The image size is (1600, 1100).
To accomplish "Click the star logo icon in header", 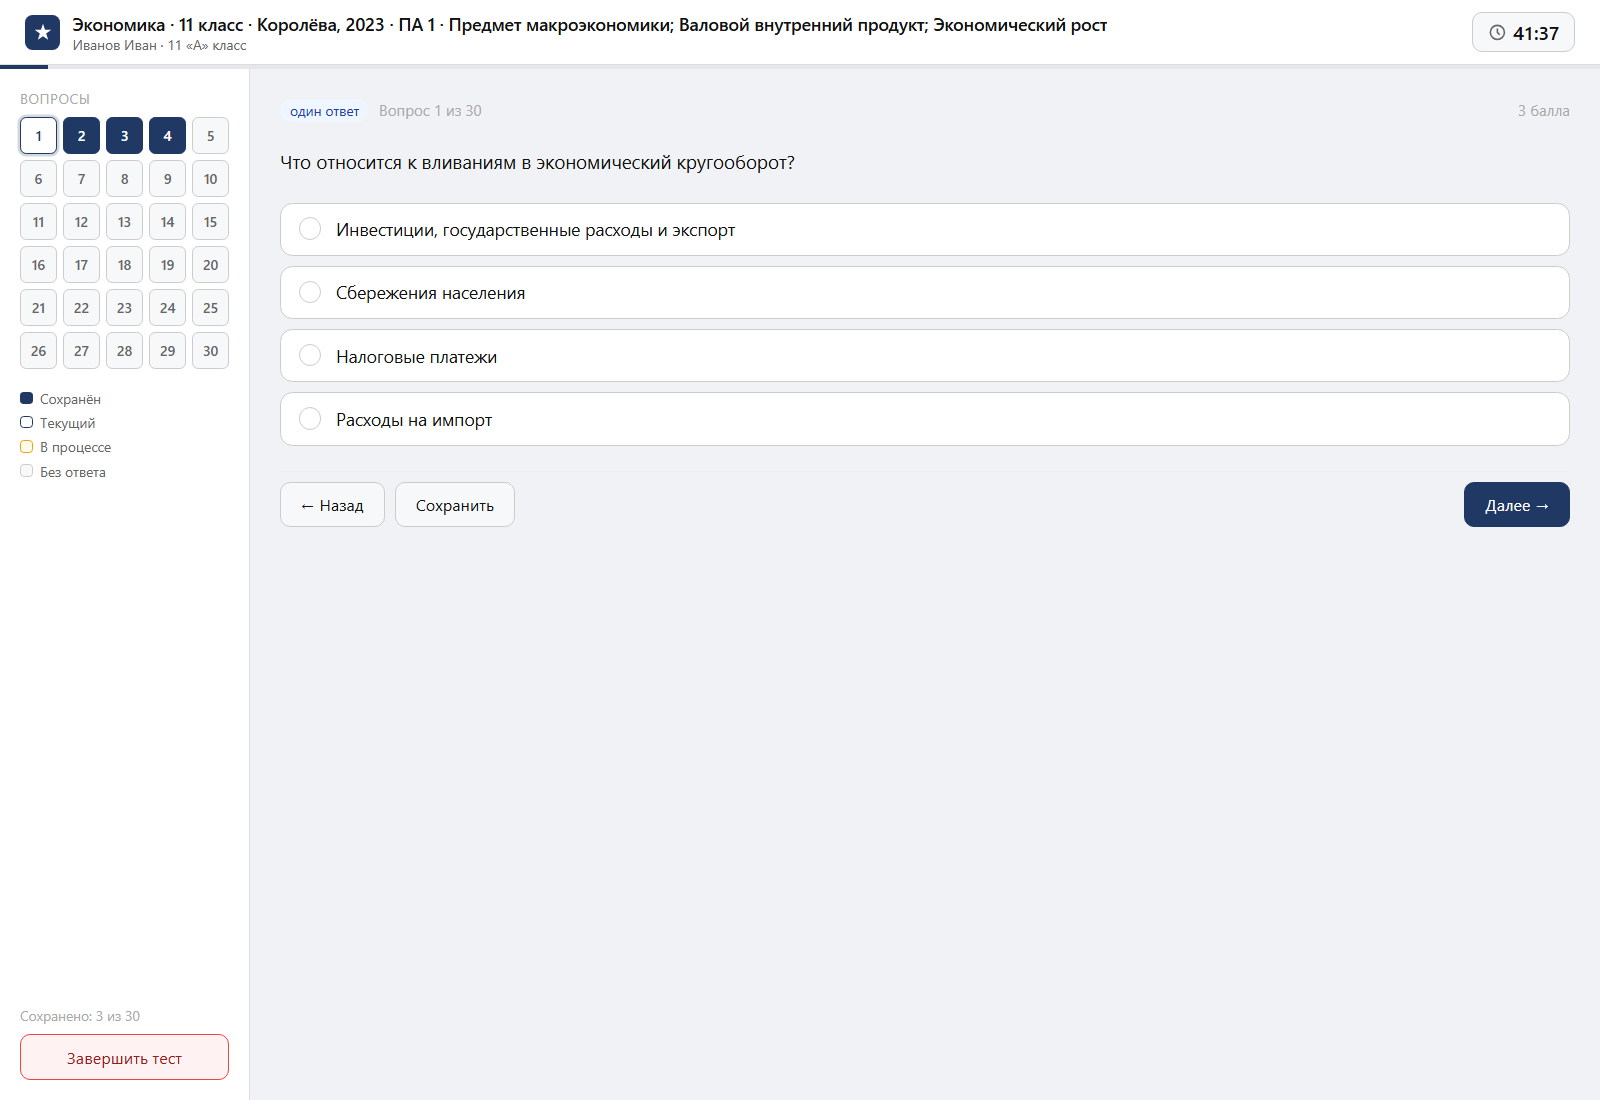I will click(42, 33).
